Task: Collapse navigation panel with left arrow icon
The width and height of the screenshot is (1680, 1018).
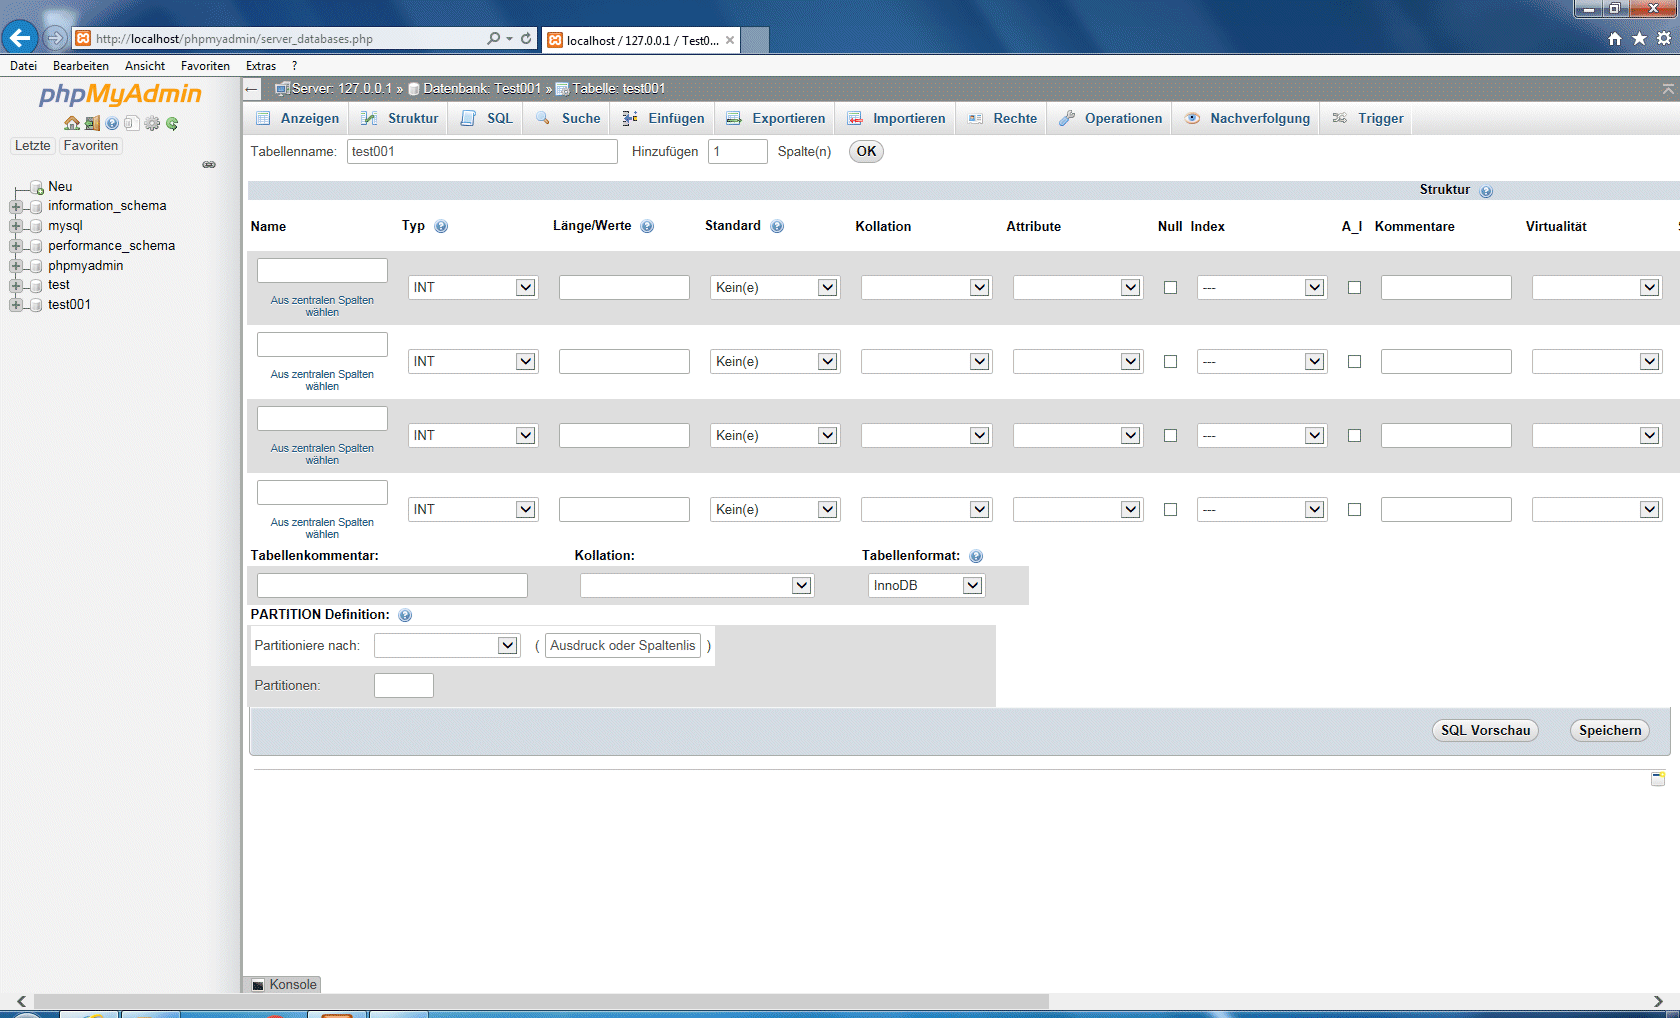Action: pos(252,89)
